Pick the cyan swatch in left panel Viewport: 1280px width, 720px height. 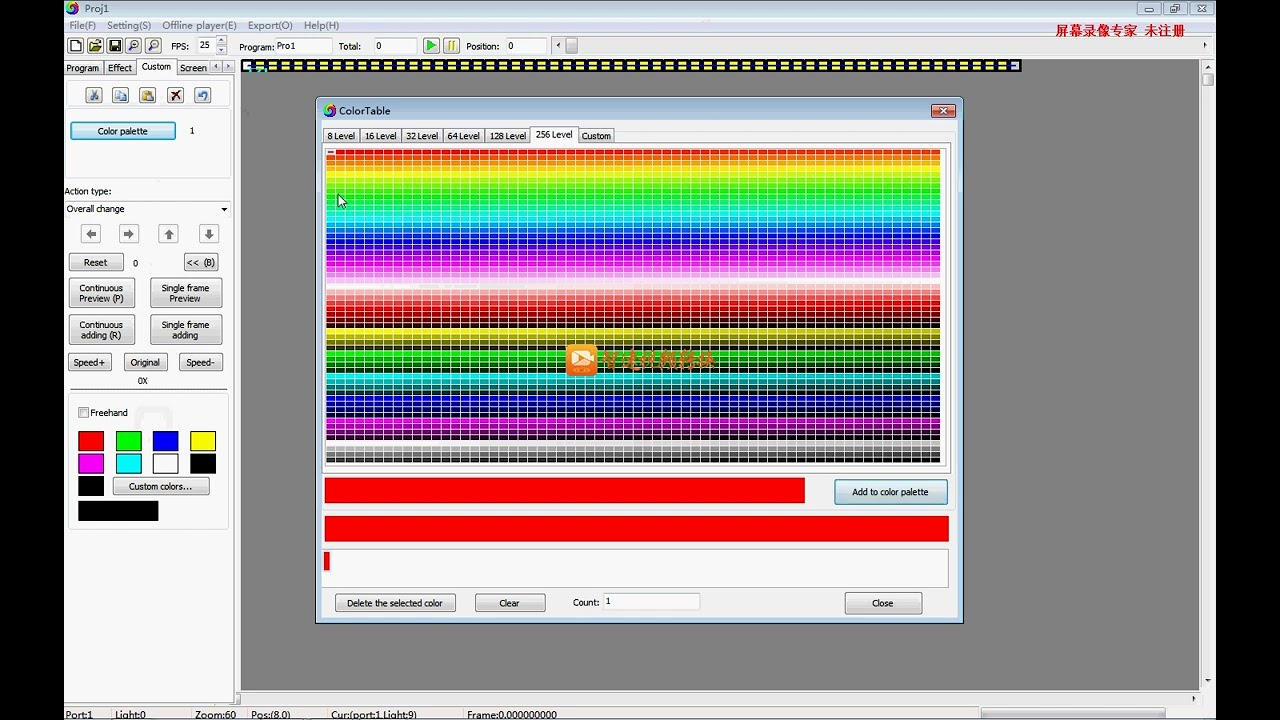coord(129,464)
